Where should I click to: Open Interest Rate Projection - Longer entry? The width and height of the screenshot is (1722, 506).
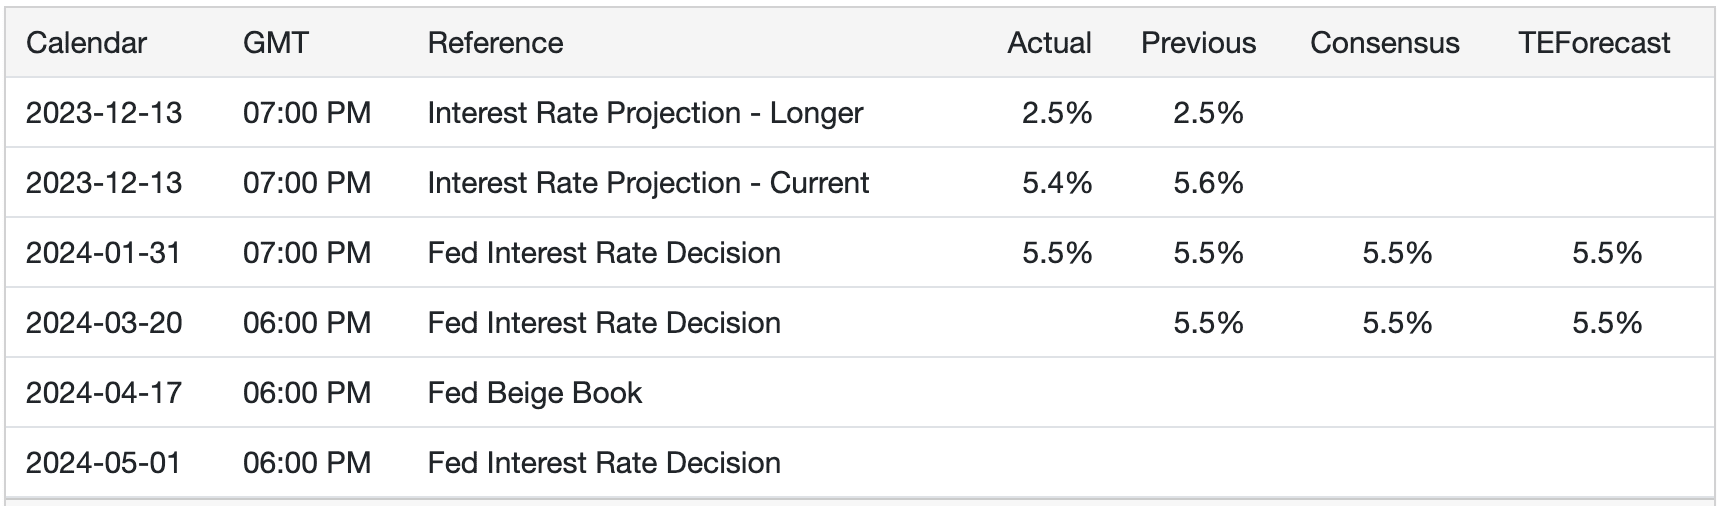click(x=645, y=113)
